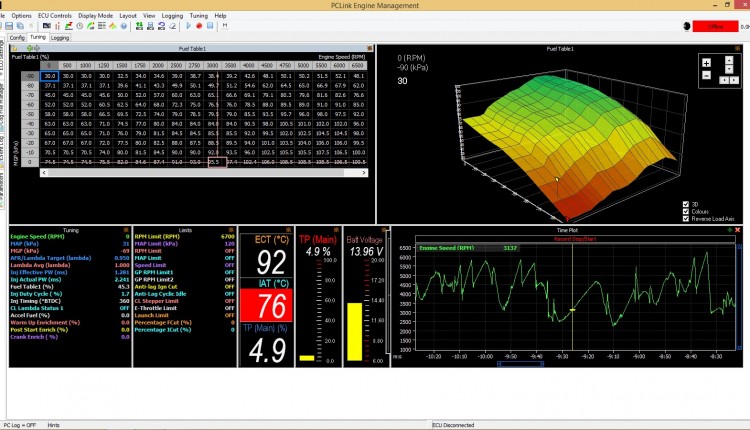This screenshot has width=750, height=430.
Task: Switch to the Config tab
Action: pos(16,37)
